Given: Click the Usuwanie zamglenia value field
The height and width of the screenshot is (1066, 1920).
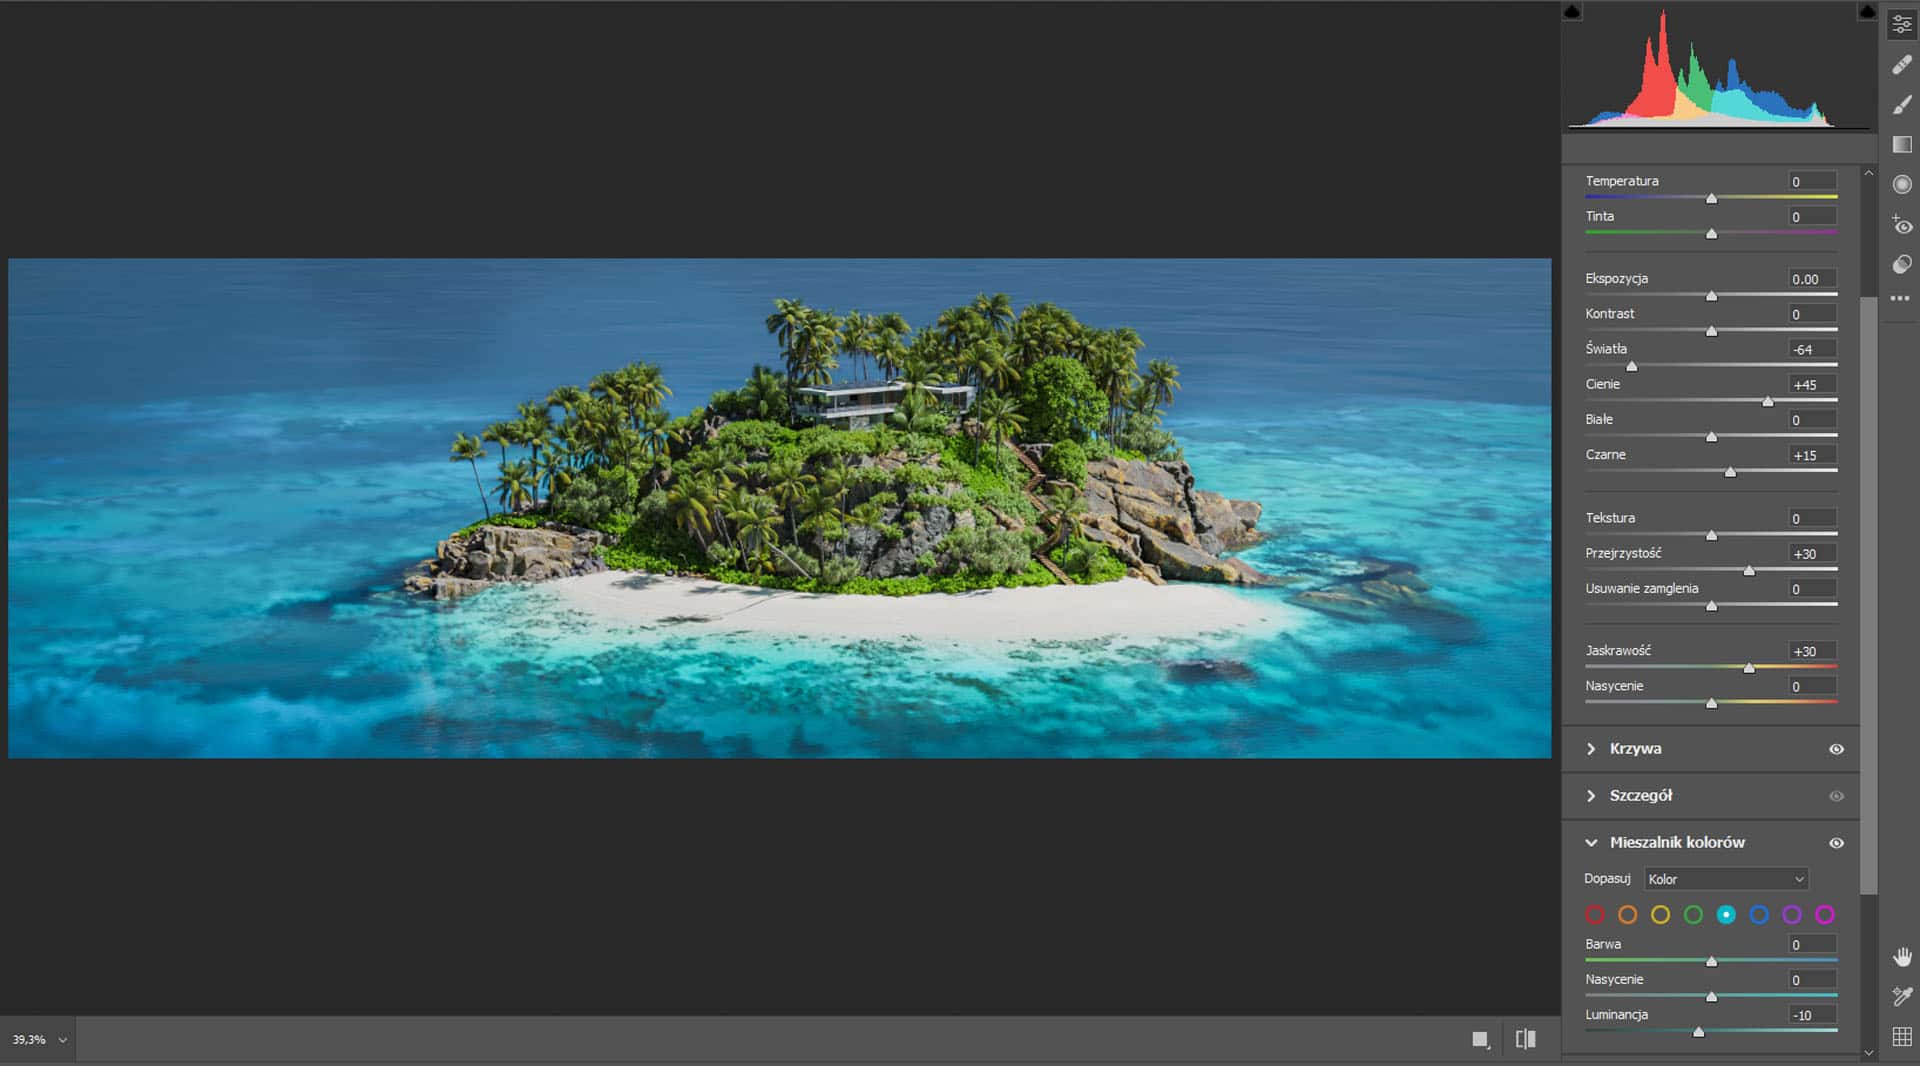Looking at the screenshot, I should (x=1812, y=589).
